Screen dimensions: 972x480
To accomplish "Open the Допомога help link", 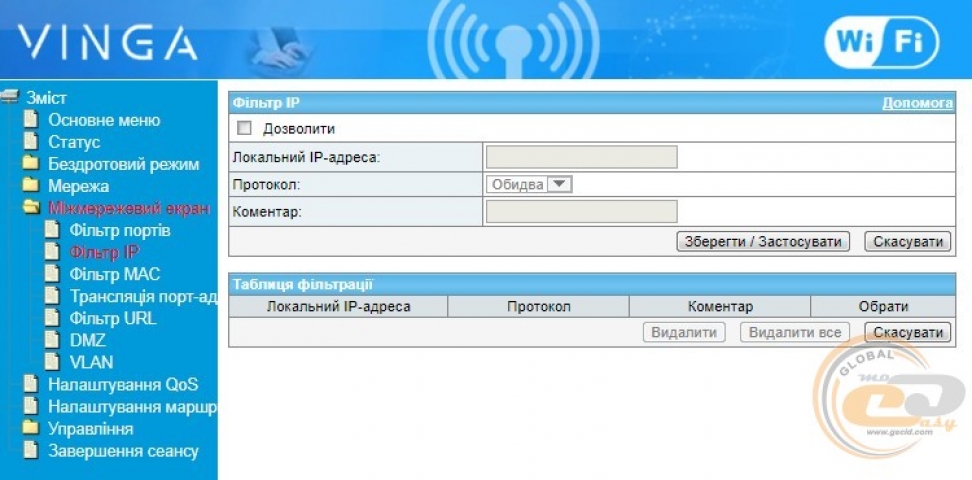I will click(x=917, y=103).
